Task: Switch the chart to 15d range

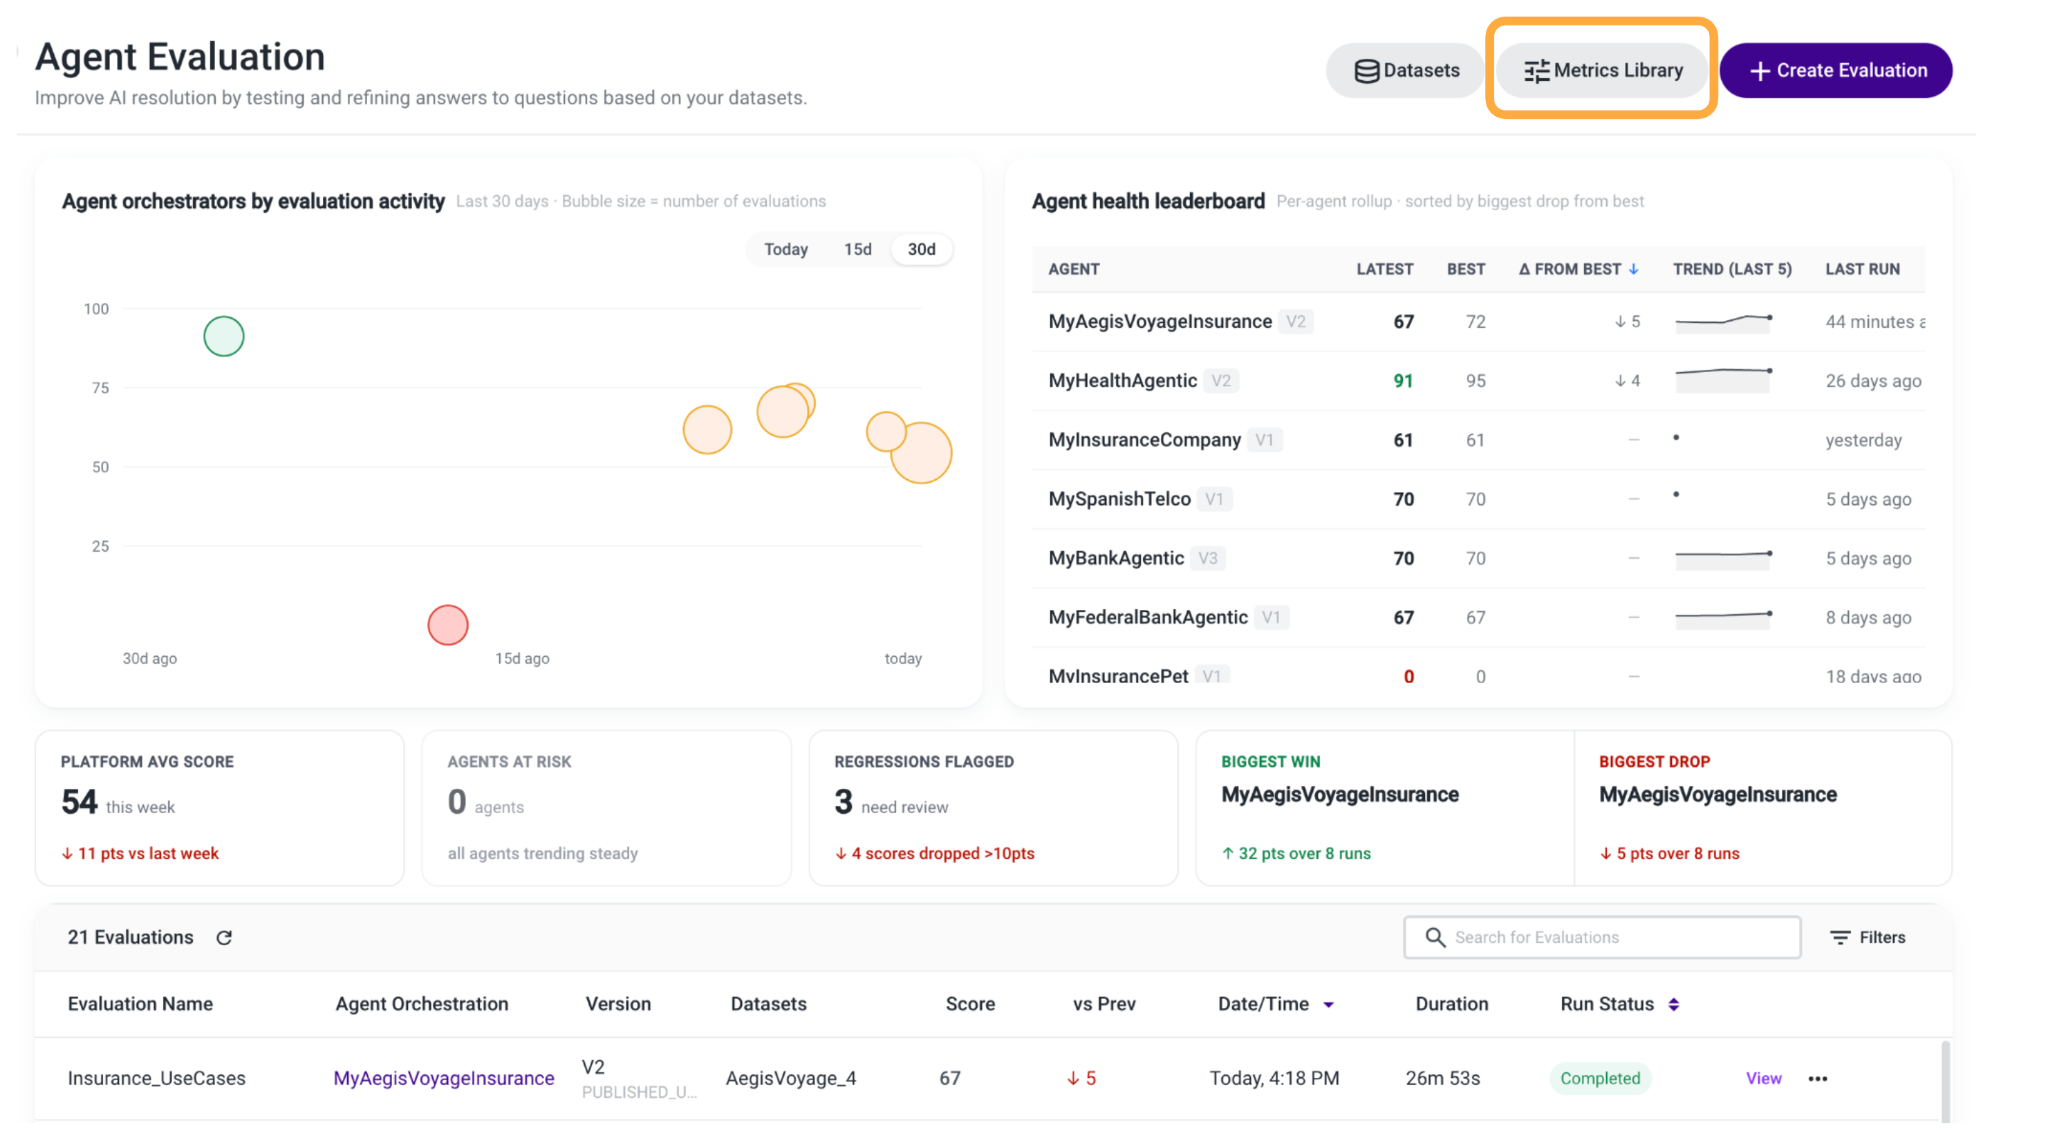Action: point(858,249)
